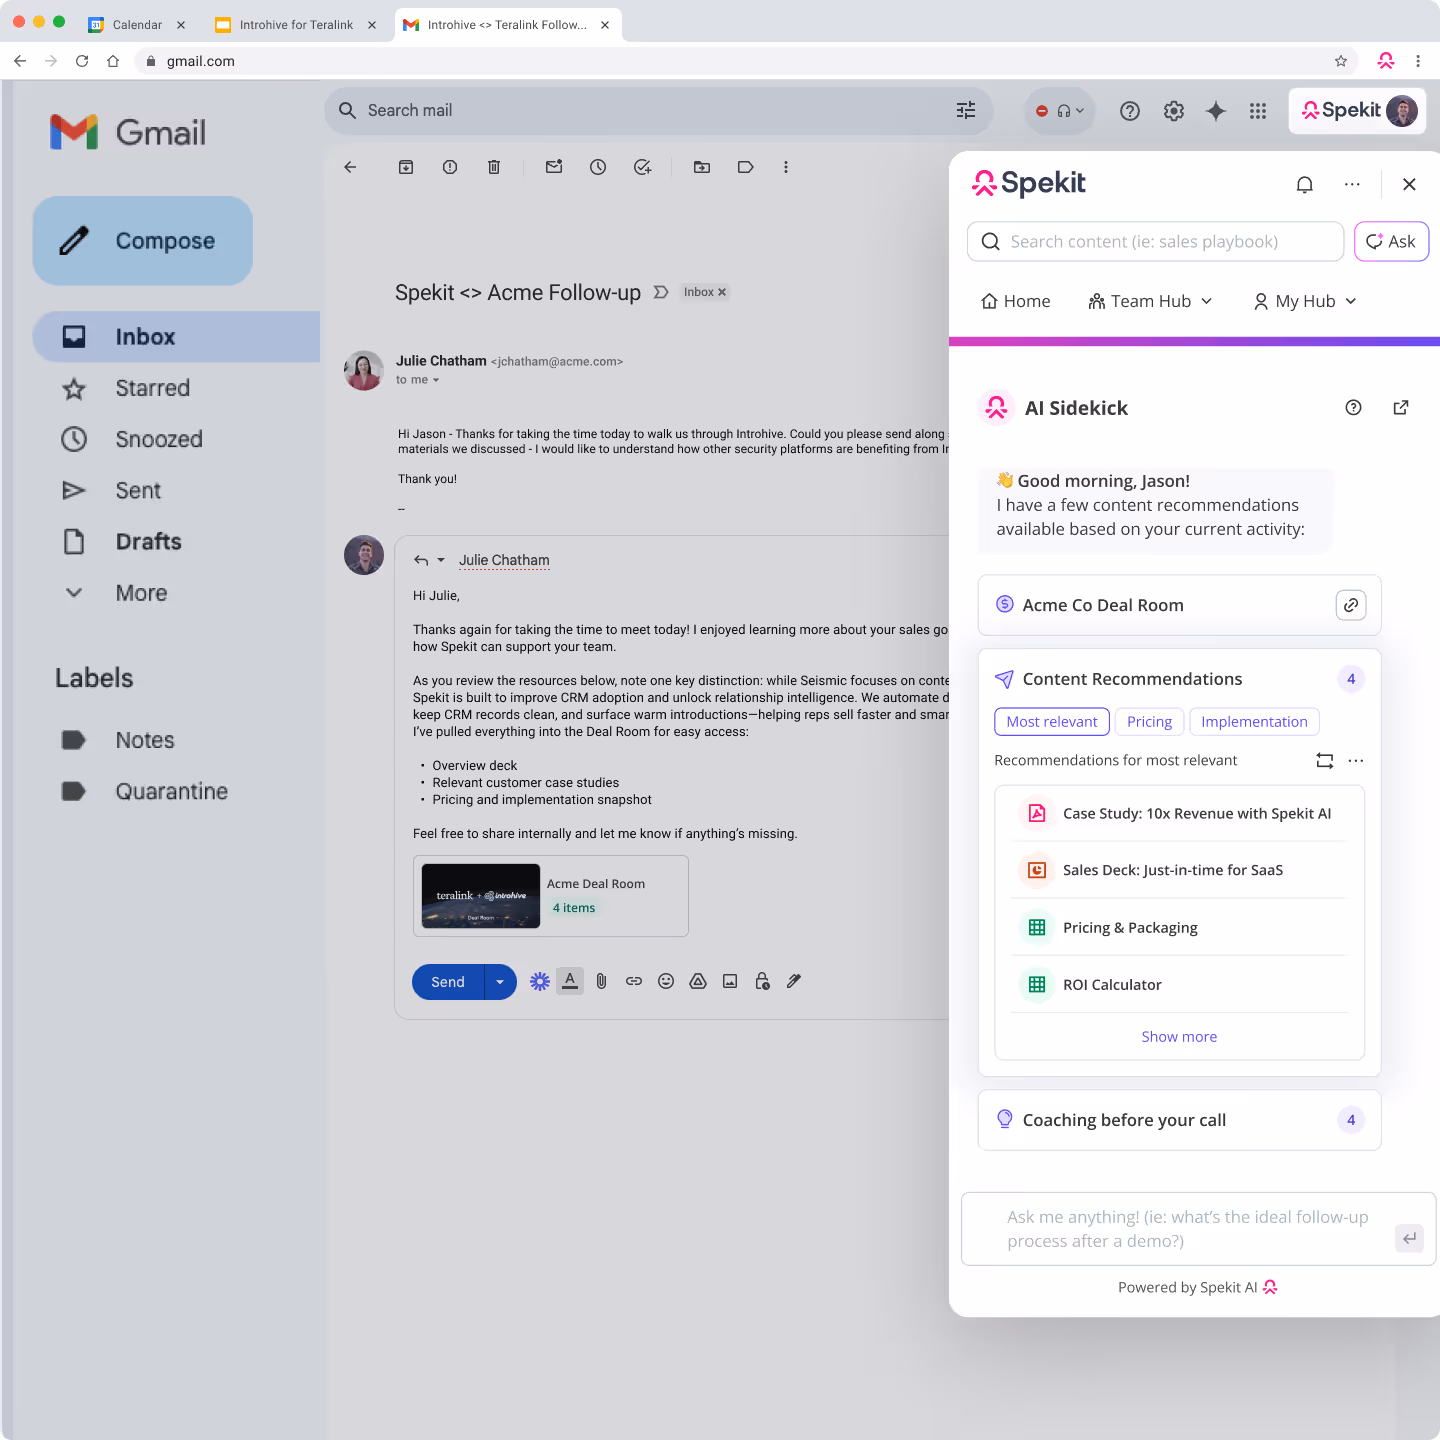Image resolution: width=1440 pixels, height=1440 pixels.
Task: Click Spekit search content field
Action: [x=1155, y=241]
